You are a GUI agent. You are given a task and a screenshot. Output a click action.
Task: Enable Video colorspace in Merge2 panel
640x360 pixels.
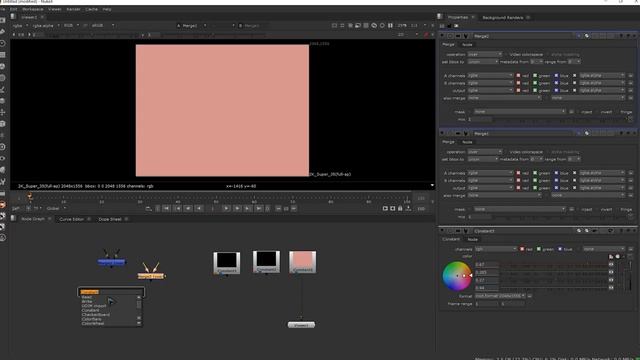(506, 54)
